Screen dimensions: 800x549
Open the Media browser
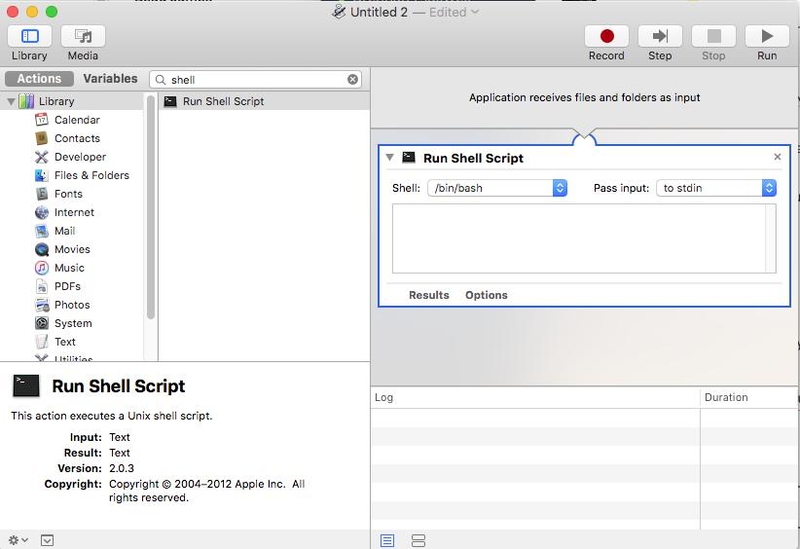tap(83, 36)
